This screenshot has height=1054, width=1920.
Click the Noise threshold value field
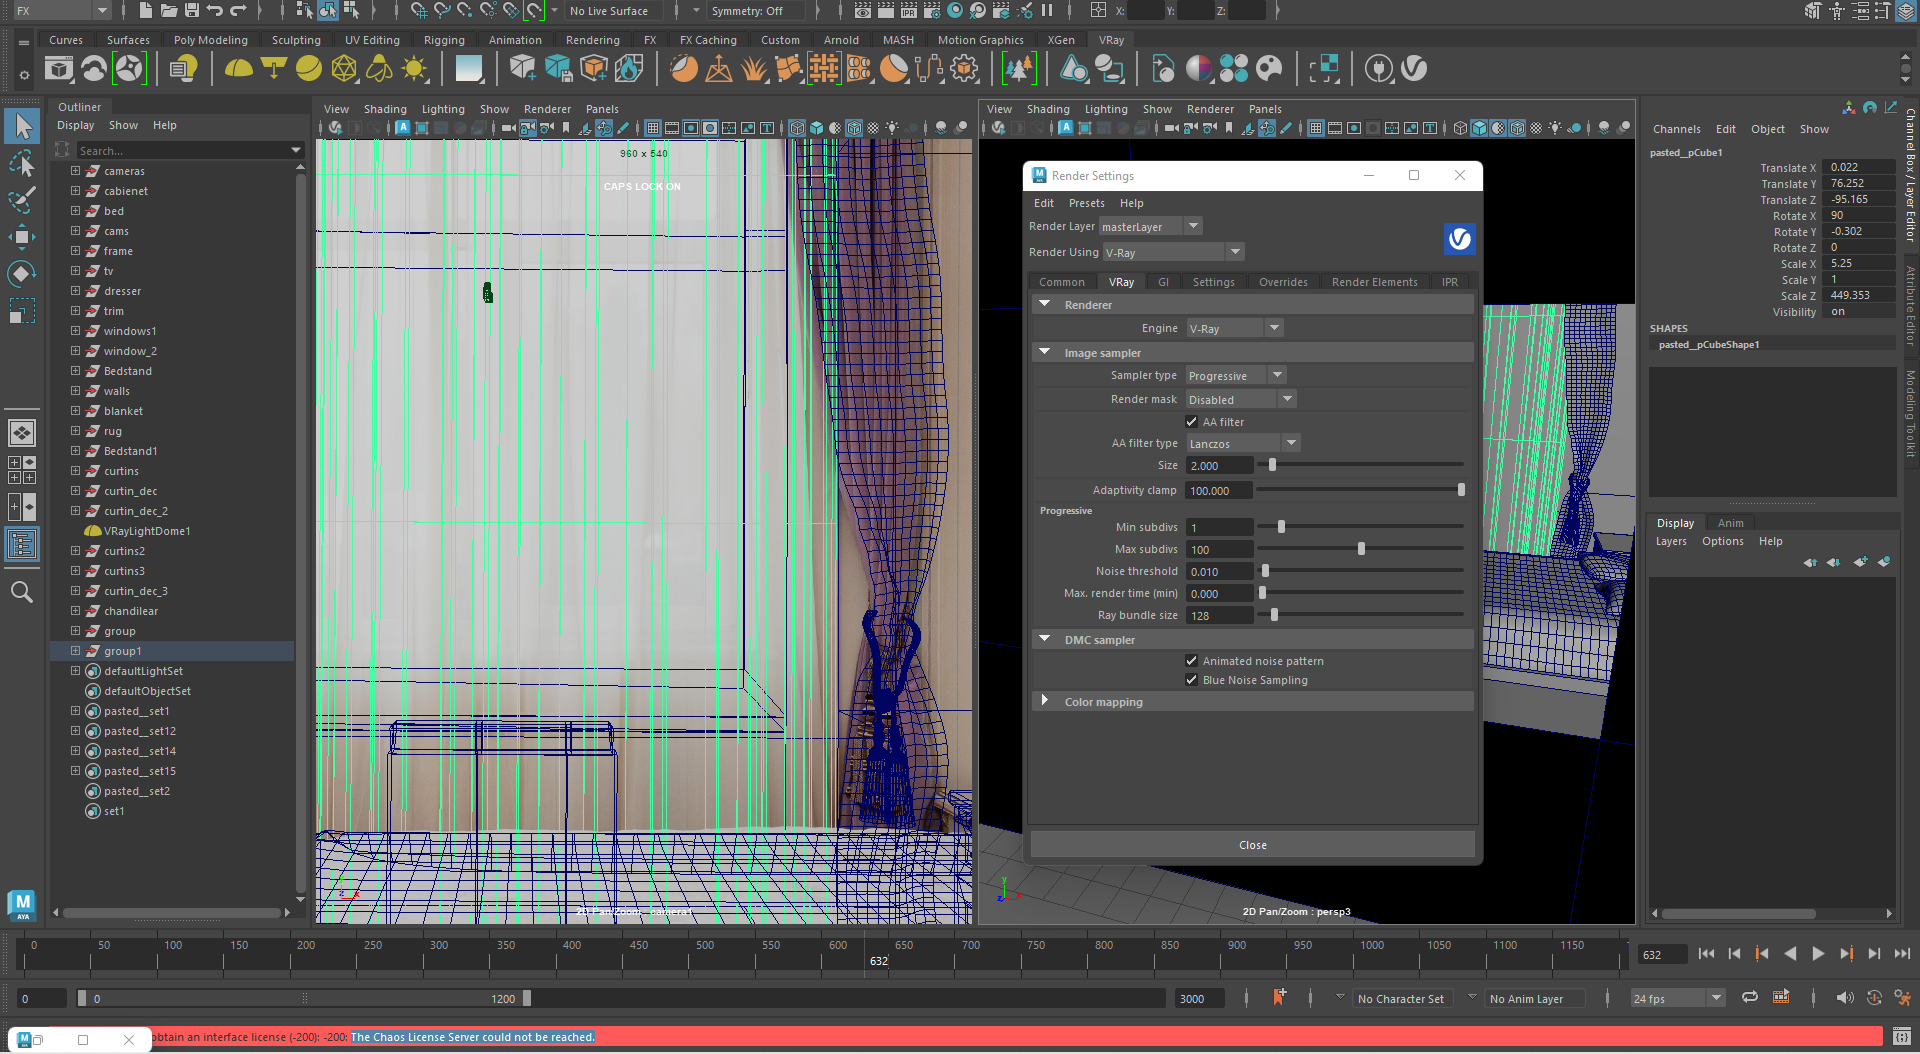pyautogui.click(x=1219, y=572)
